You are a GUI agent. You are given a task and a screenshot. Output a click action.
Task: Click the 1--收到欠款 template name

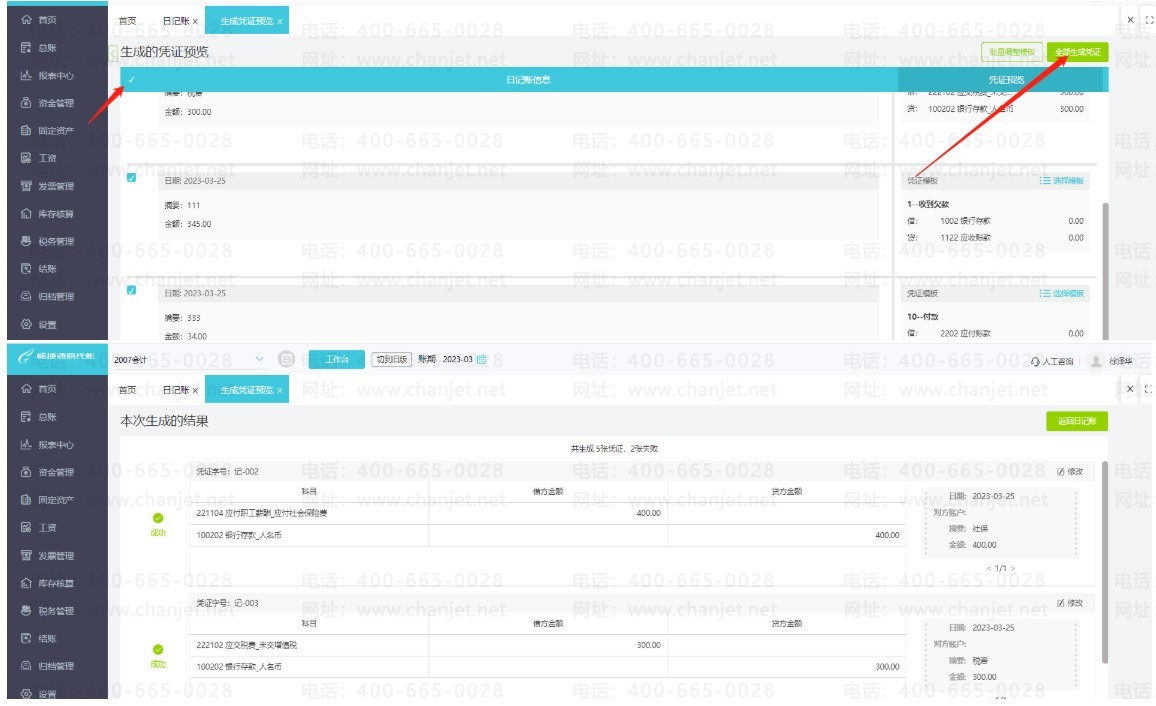928,204
